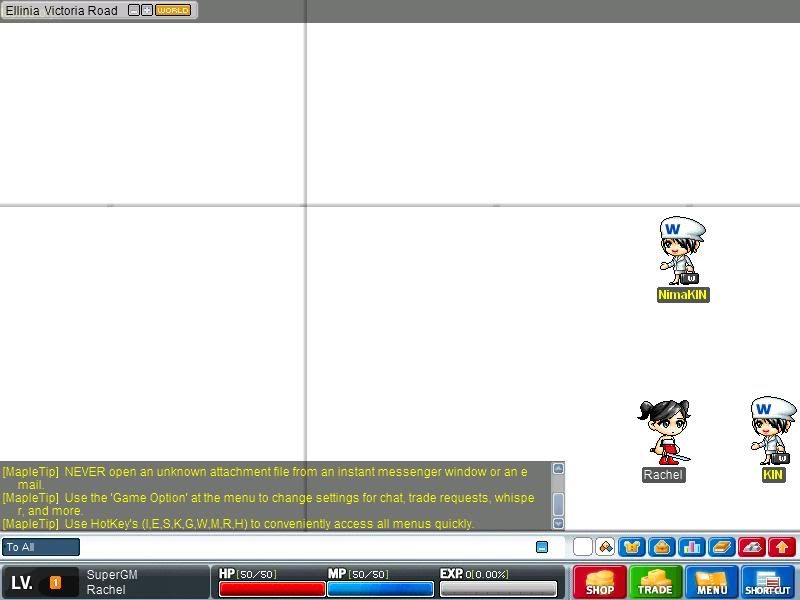Click MapleTip about HotKeys

[x=238, y=523]
